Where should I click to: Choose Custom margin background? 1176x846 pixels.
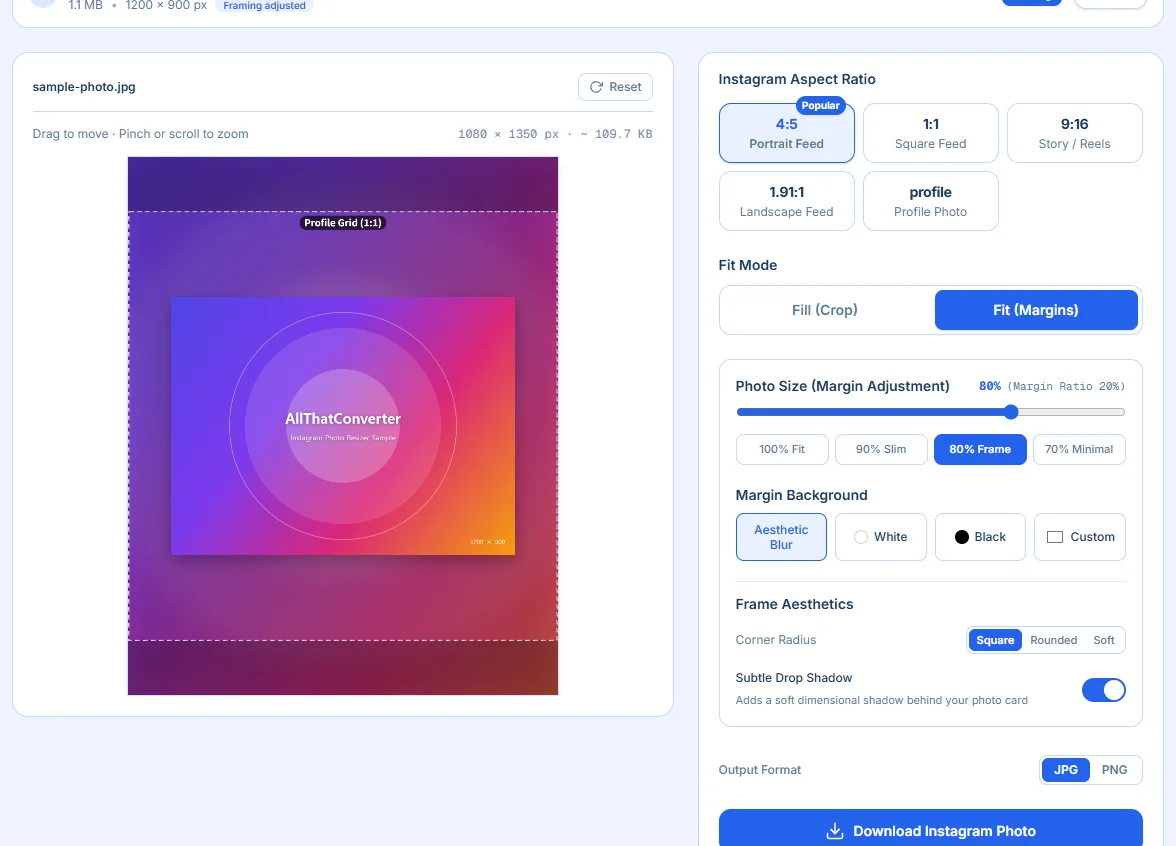click(1080, 537)
